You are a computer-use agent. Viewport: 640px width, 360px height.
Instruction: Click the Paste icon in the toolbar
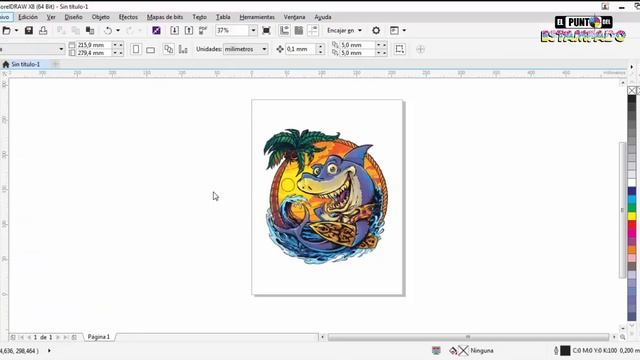[x=90, y=30]
